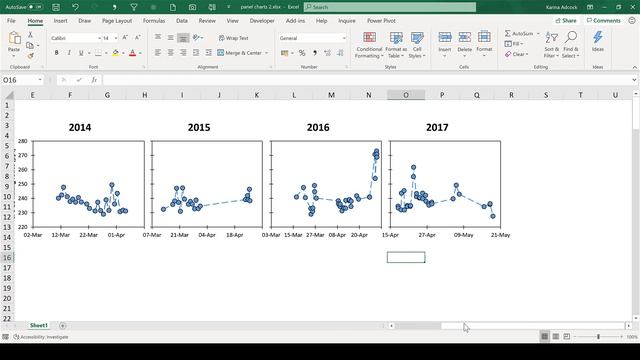Image resolution: width=640 pixels, height=360 pixels.
Task: Toggle Italic formatting
Action: pyautogui.click(x=69, y=53)
